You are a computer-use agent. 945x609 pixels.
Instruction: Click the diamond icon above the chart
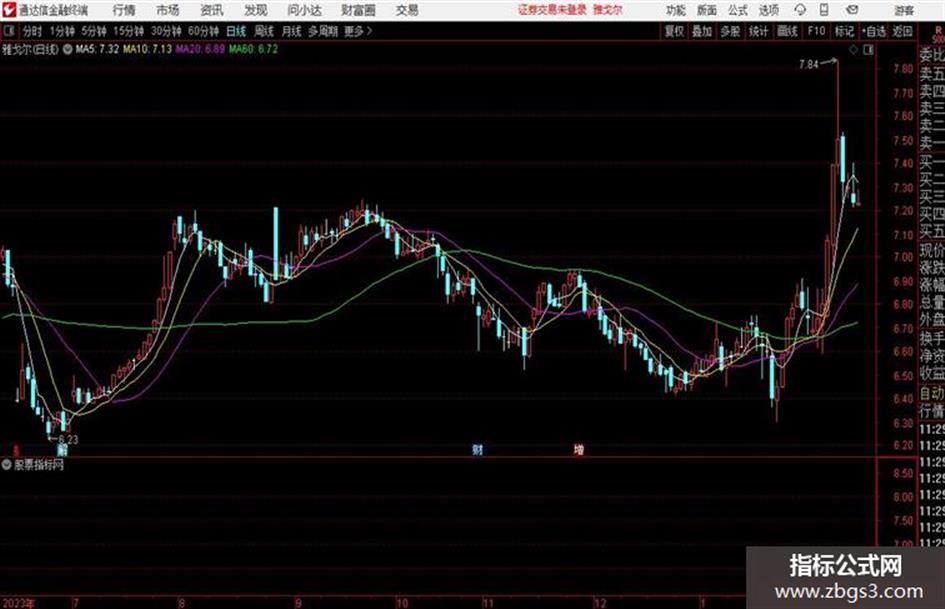(x=853, y=50)
